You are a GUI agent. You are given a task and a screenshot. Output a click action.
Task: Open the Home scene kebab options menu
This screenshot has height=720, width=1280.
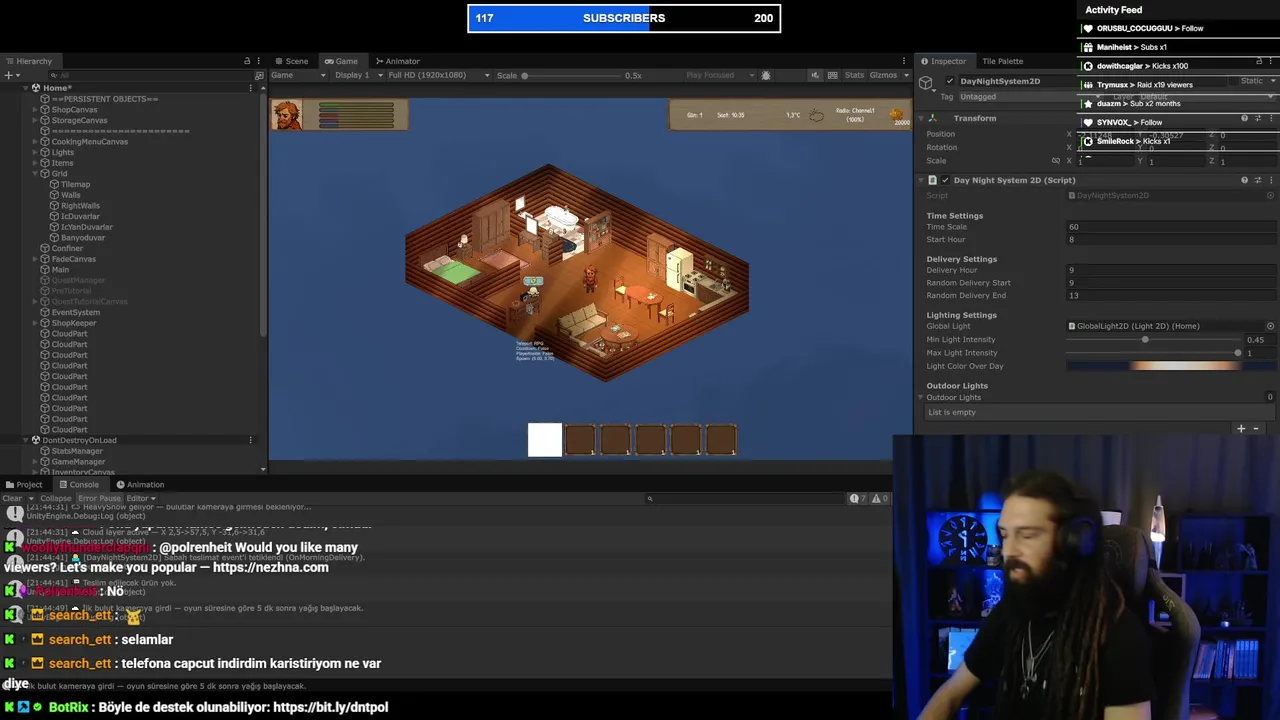(251, 88)
